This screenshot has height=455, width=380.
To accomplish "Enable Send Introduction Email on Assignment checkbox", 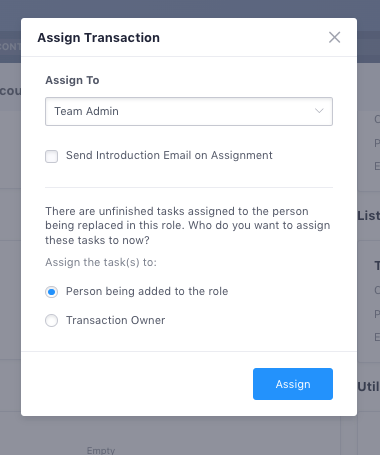I will (x=51, y=156).
